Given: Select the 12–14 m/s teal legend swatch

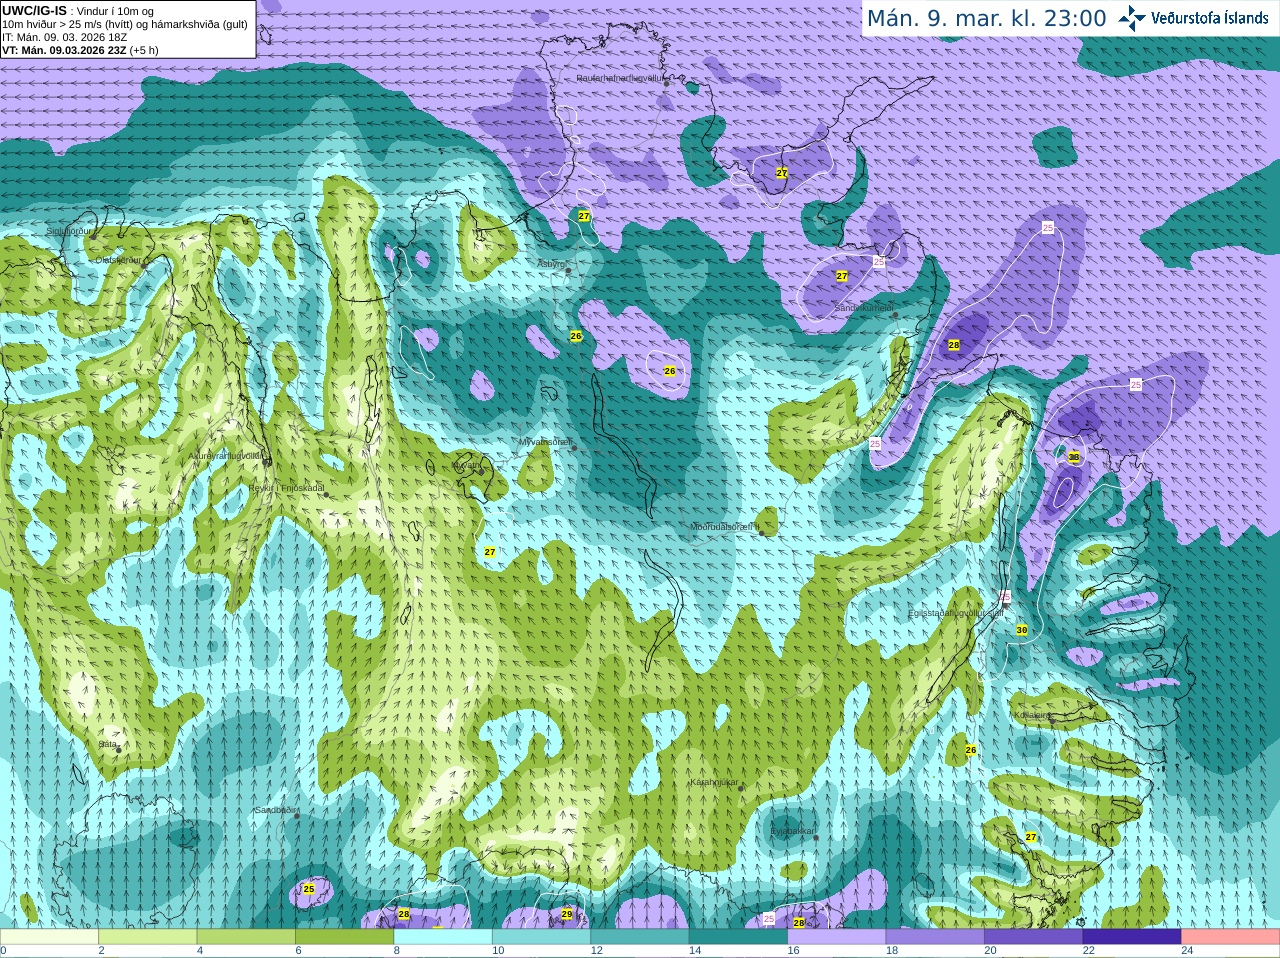Looking at the screenshot, I should click(640, 937).
